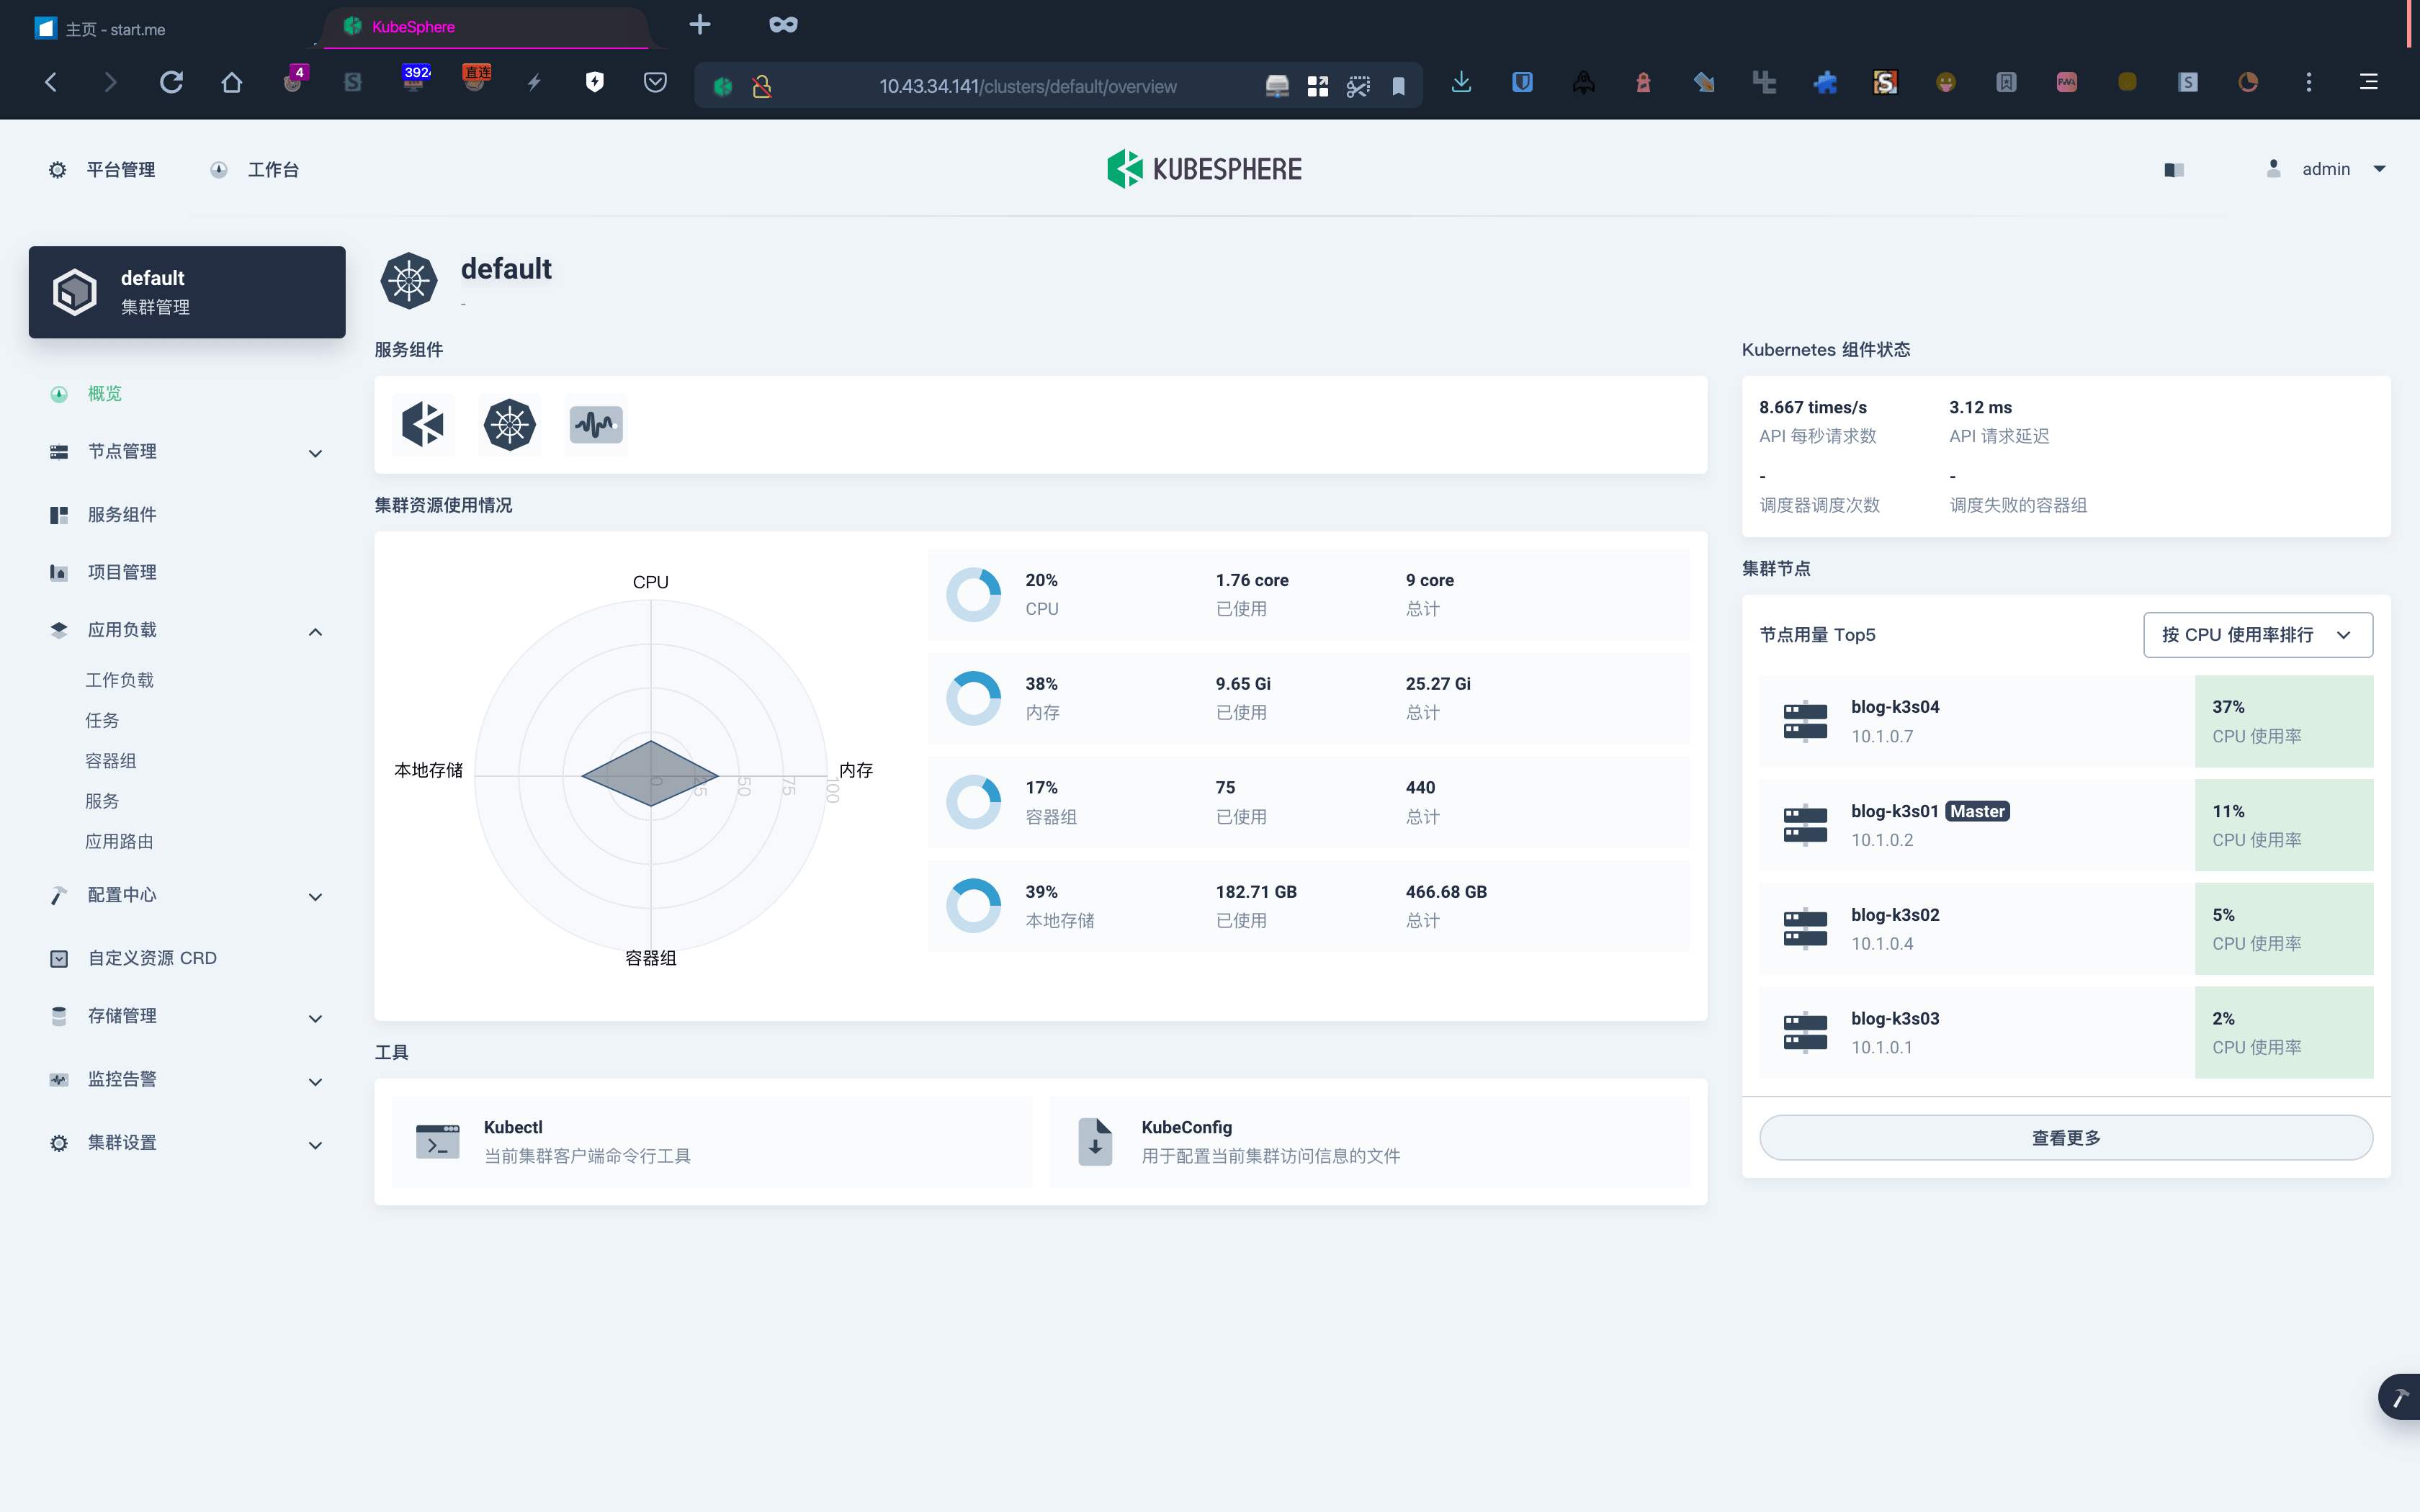
Task: Open the blog-k3s01 Master node row
Action: pos(2066,825)
